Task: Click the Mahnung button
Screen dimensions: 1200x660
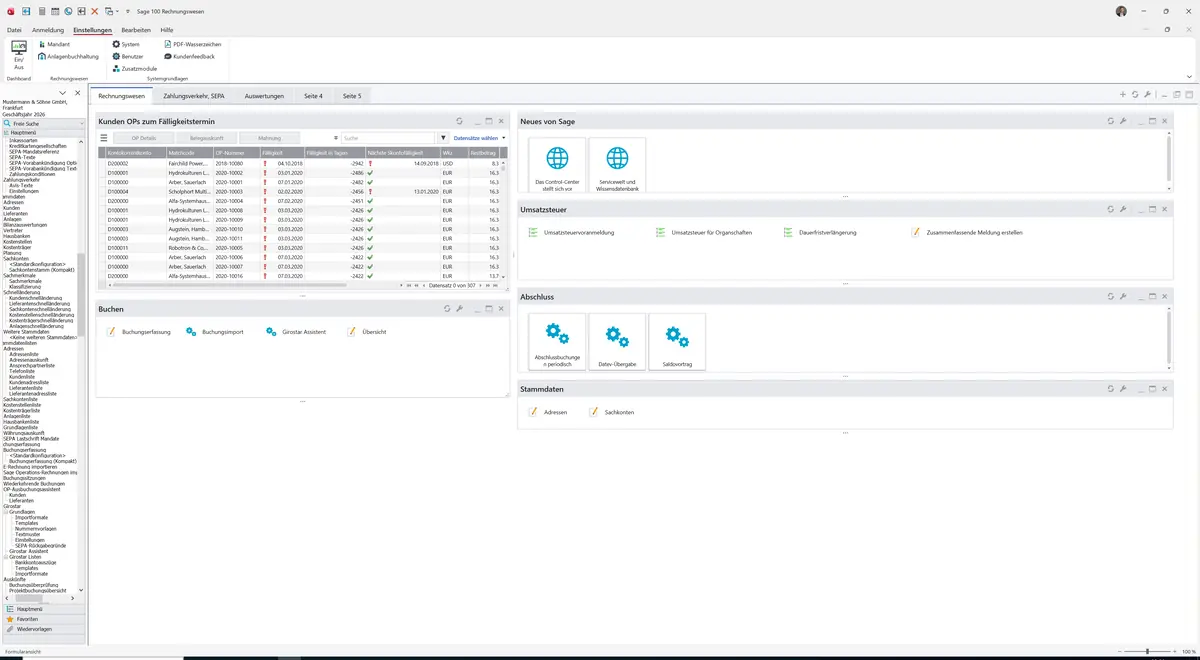Action: pos(270,138)
